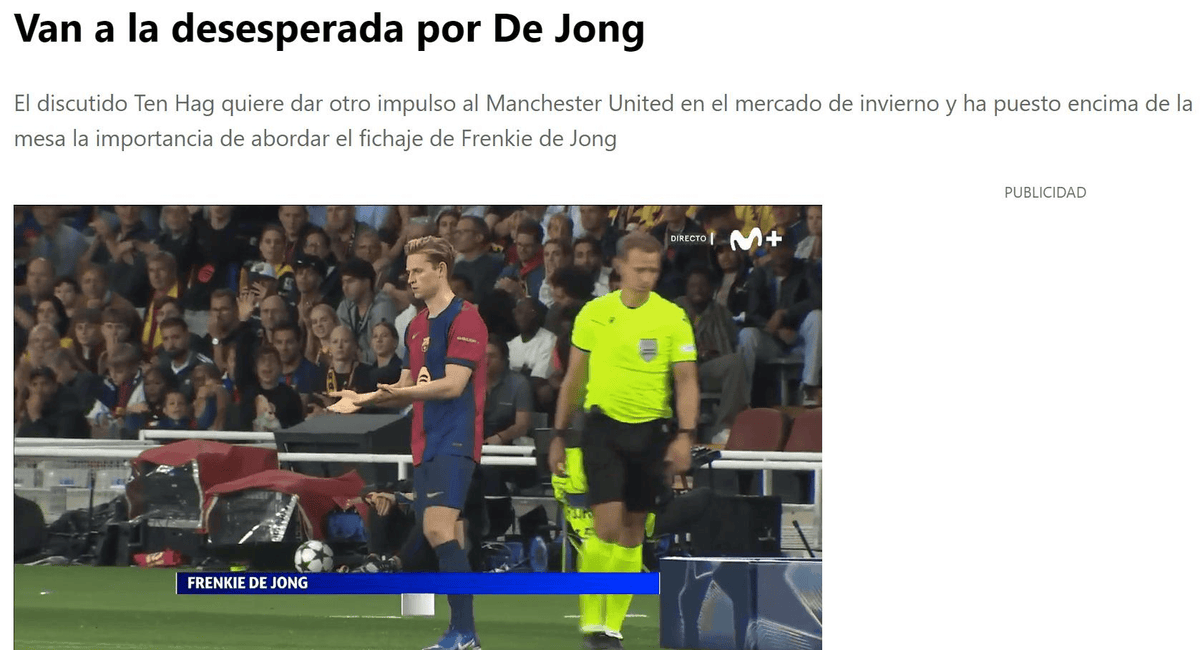
Task: Click the words Manchester United in the subtitle
Action: click(x=581, y=104)
